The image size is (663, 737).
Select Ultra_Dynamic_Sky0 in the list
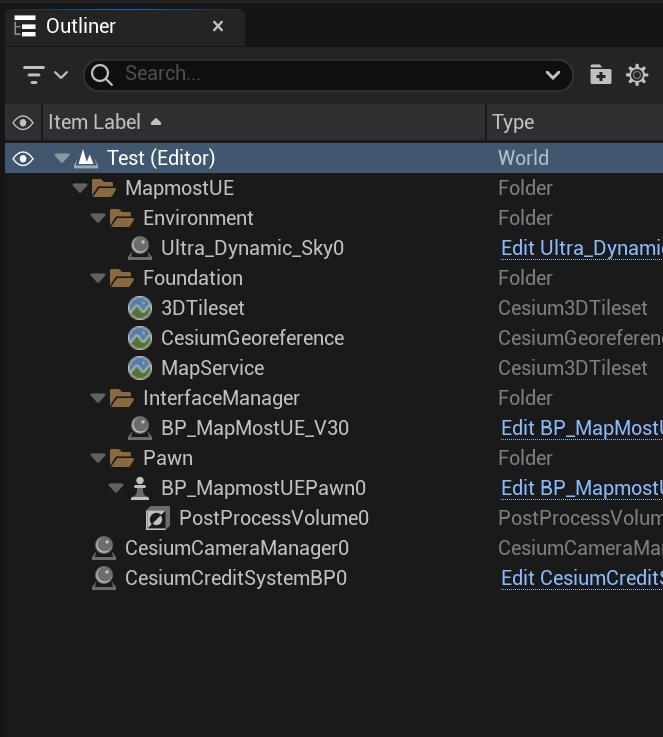click(252, 248)
